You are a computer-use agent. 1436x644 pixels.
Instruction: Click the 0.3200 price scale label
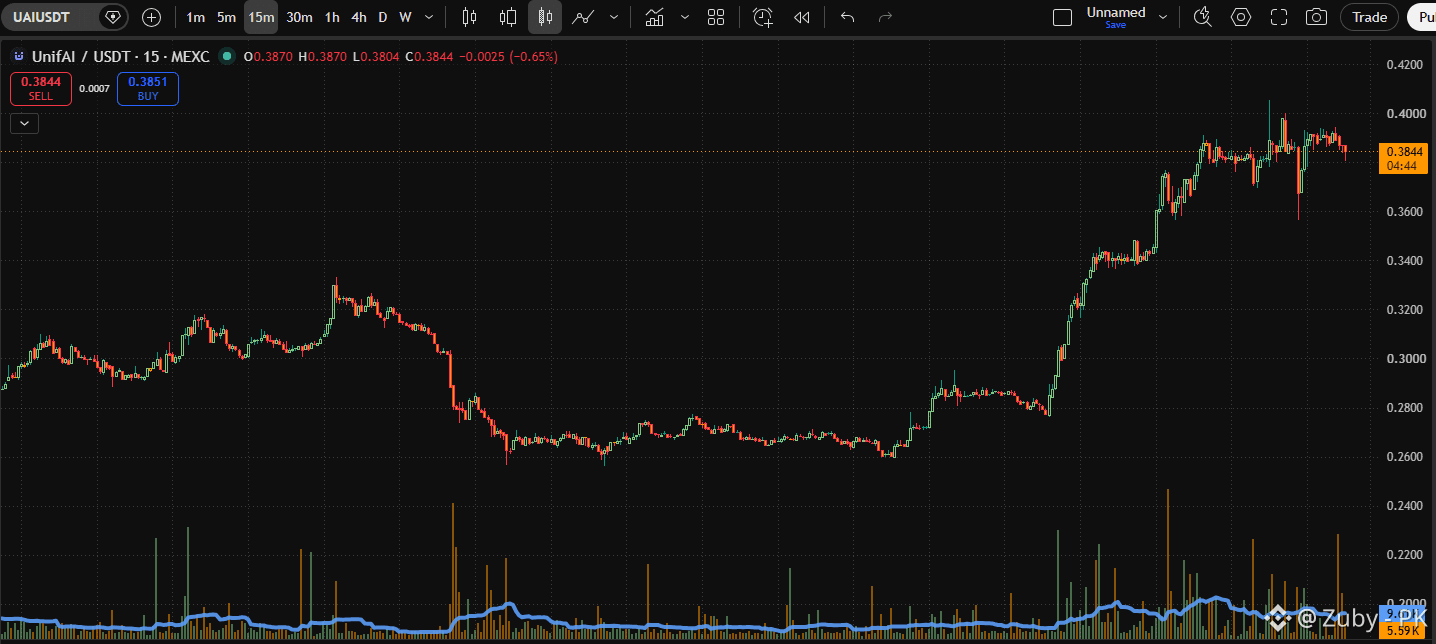coord(1404,310)
